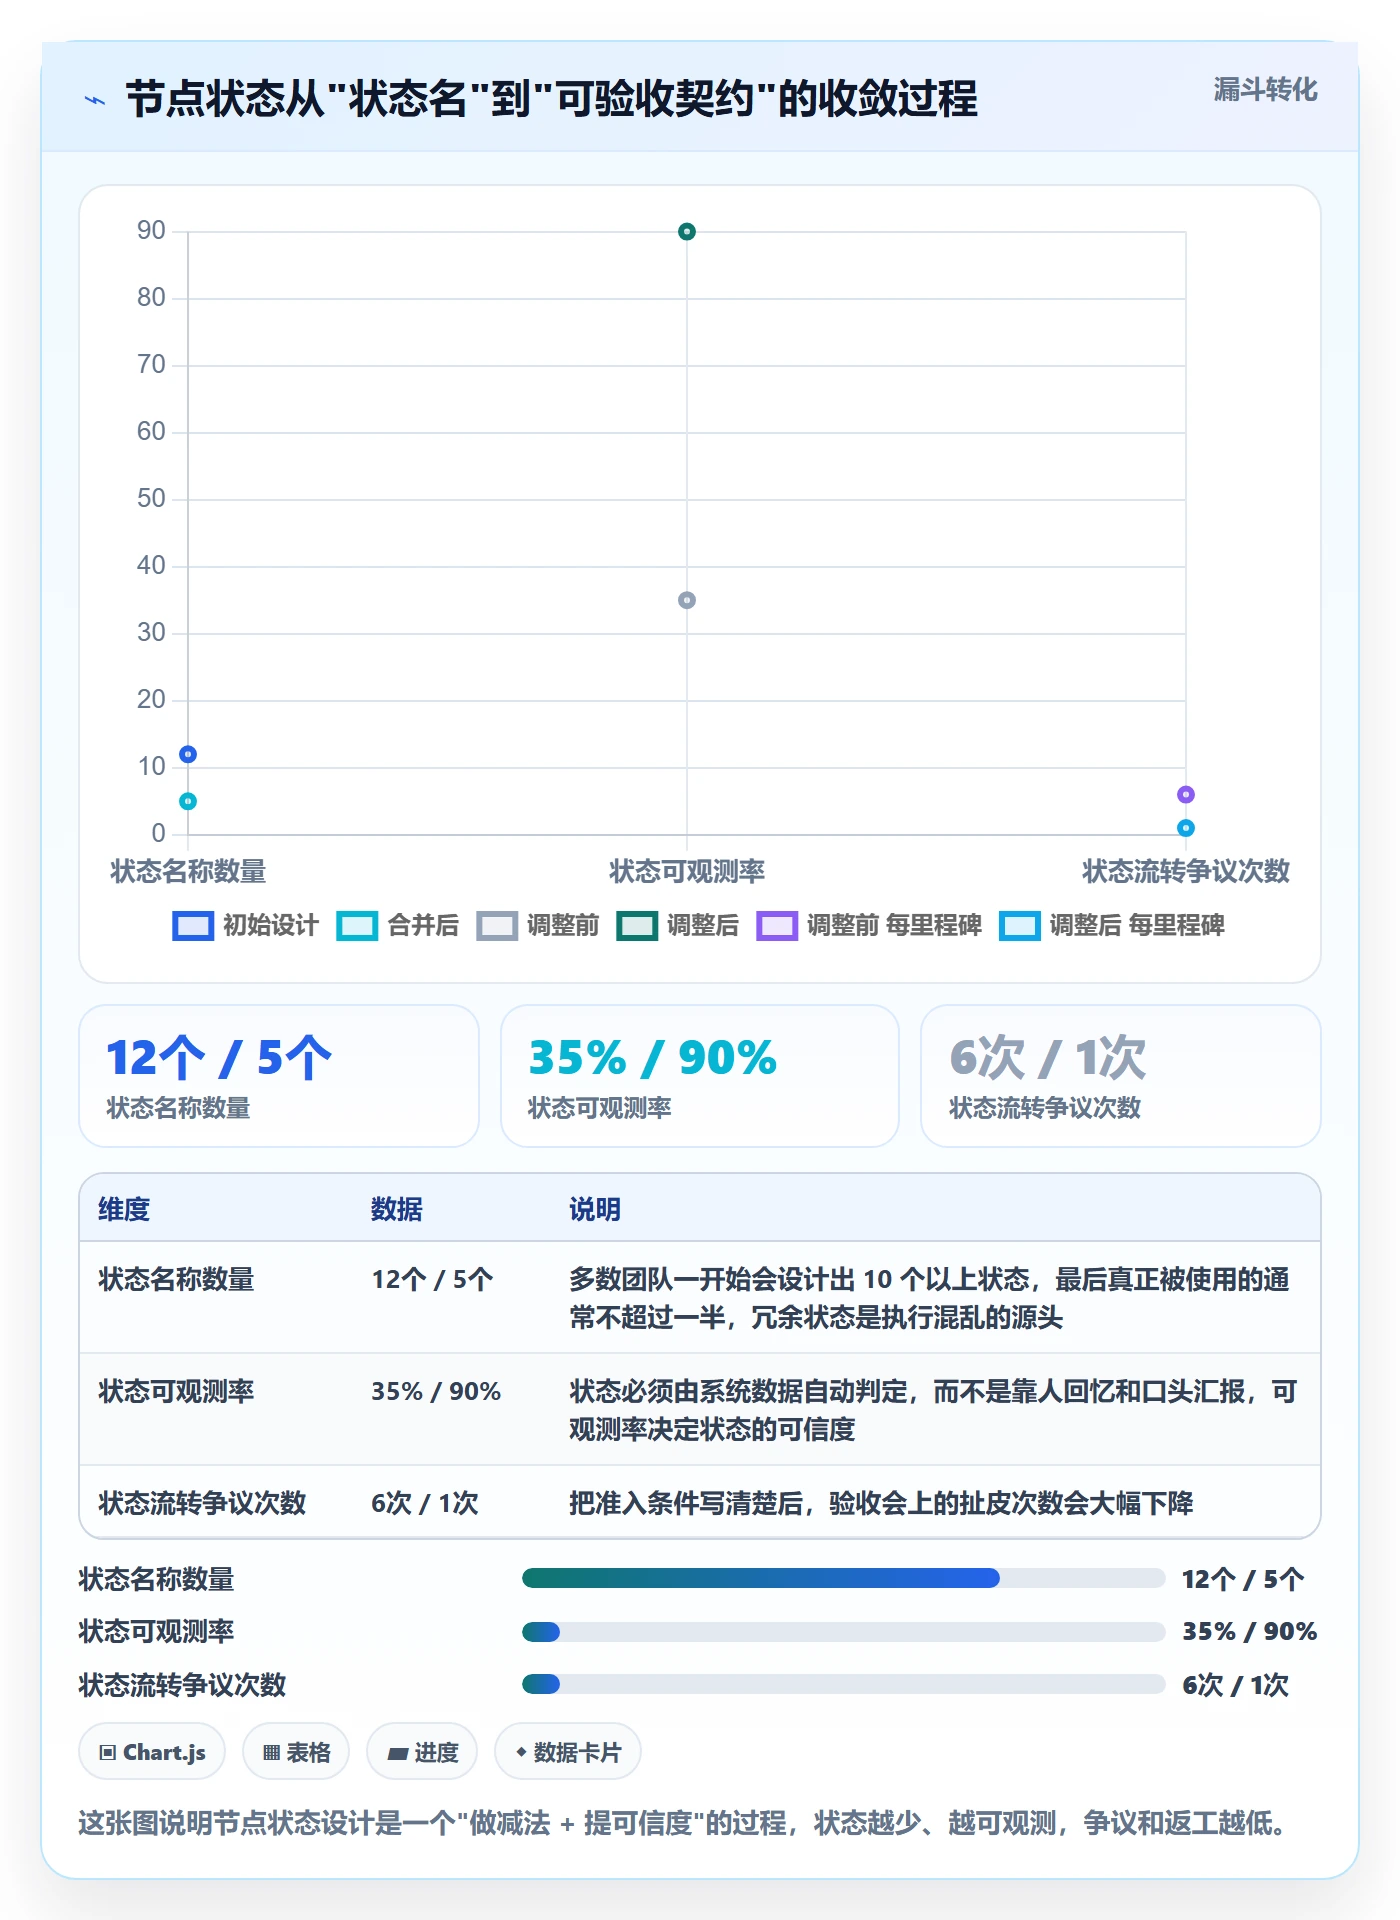Select the Chart.js chip
This screenshot has height=1920, width=1400.
(x=152, y=1752)
